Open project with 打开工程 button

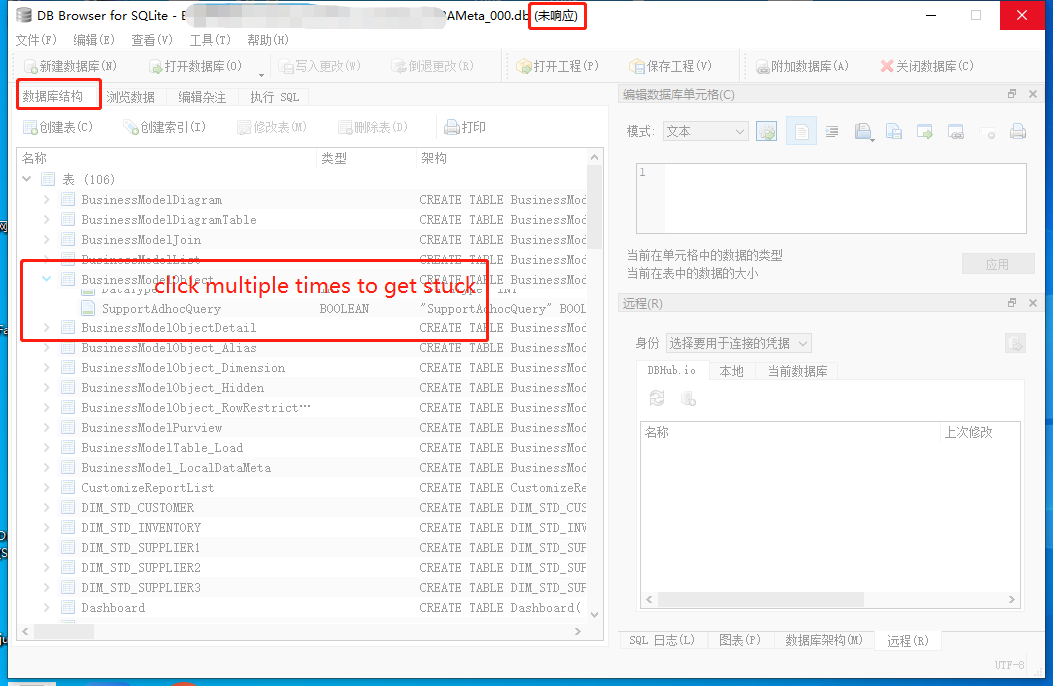(557, 66)
